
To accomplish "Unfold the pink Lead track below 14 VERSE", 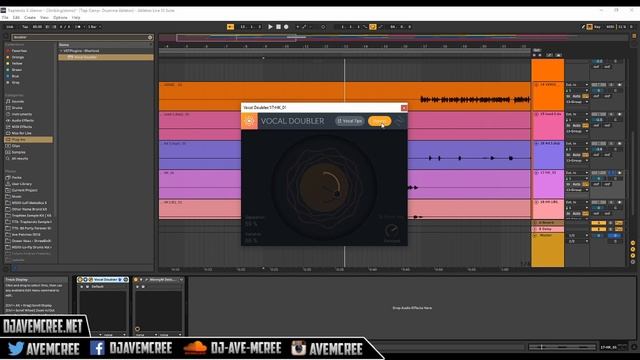I will [x=536, y=114].
